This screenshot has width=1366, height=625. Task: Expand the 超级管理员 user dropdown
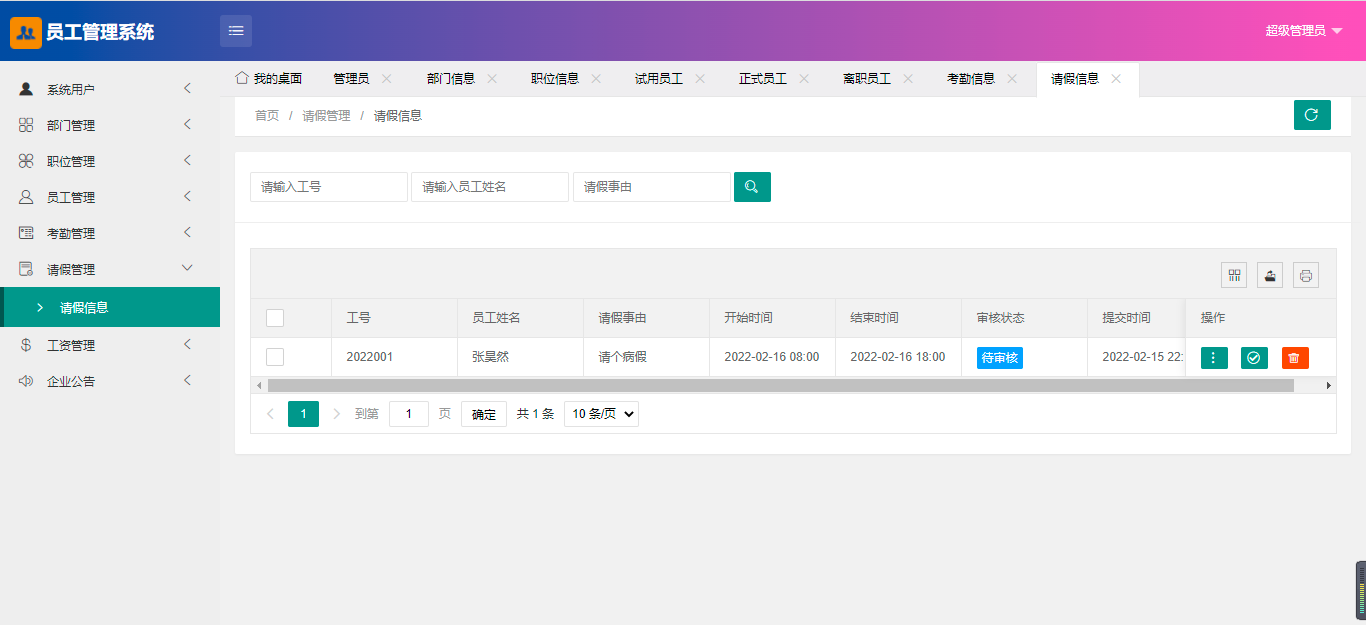click(1303, 31)
